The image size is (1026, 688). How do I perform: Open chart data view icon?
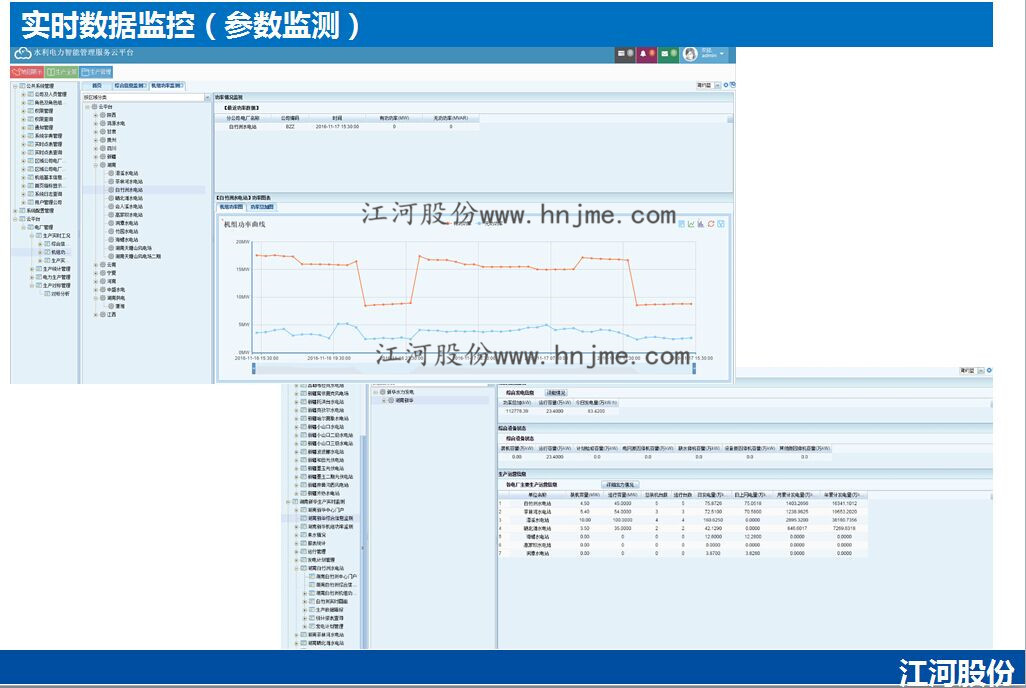pyautogui.click(x=681, y=224)
